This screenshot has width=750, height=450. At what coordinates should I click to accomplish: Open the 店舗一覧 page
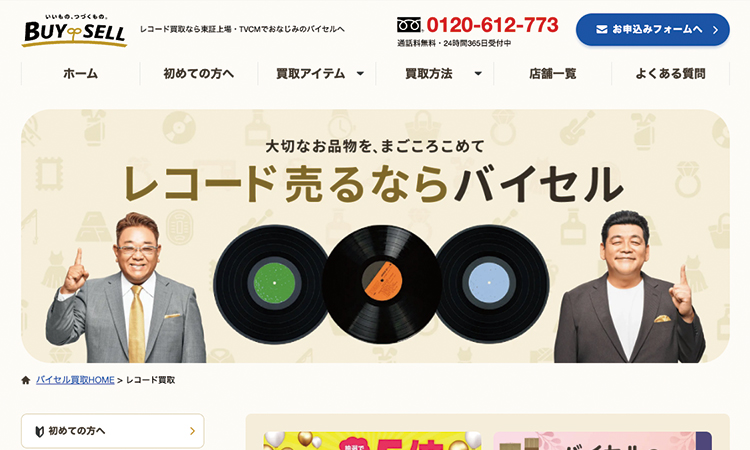553,74
